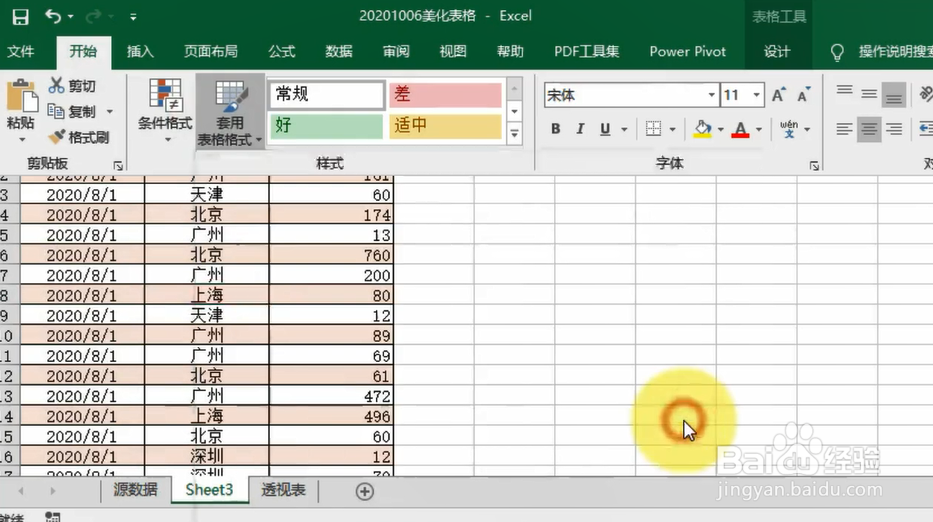Activate the 格式刷 format painter
This screenshot has width=933, height=522.
(x=79, y=137)
